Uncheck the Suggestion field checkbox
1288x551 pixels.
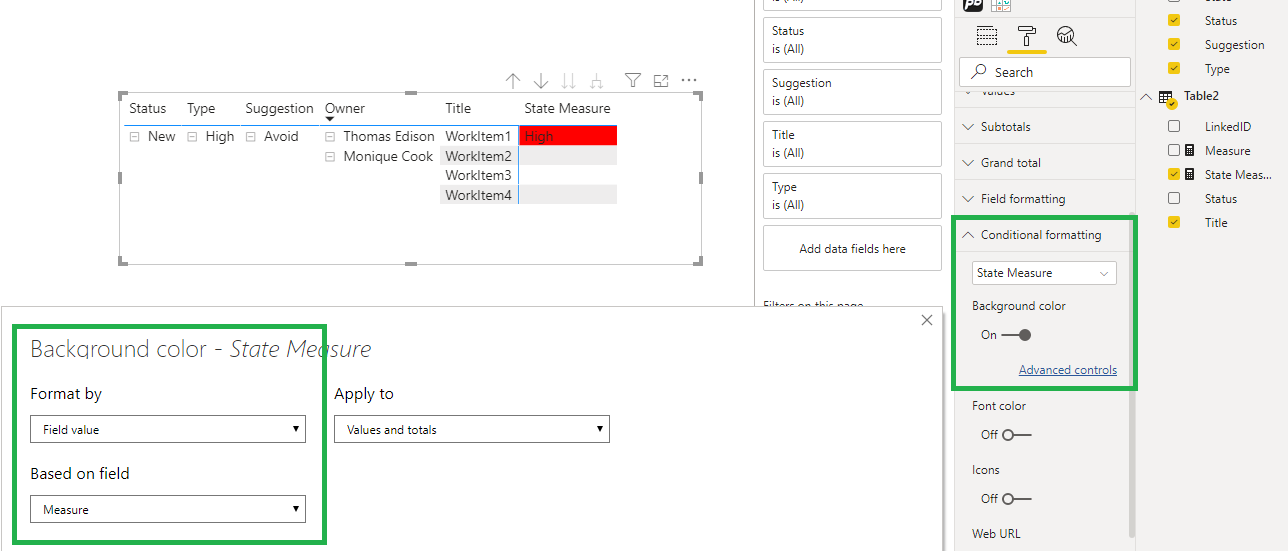coord(1174,44)
